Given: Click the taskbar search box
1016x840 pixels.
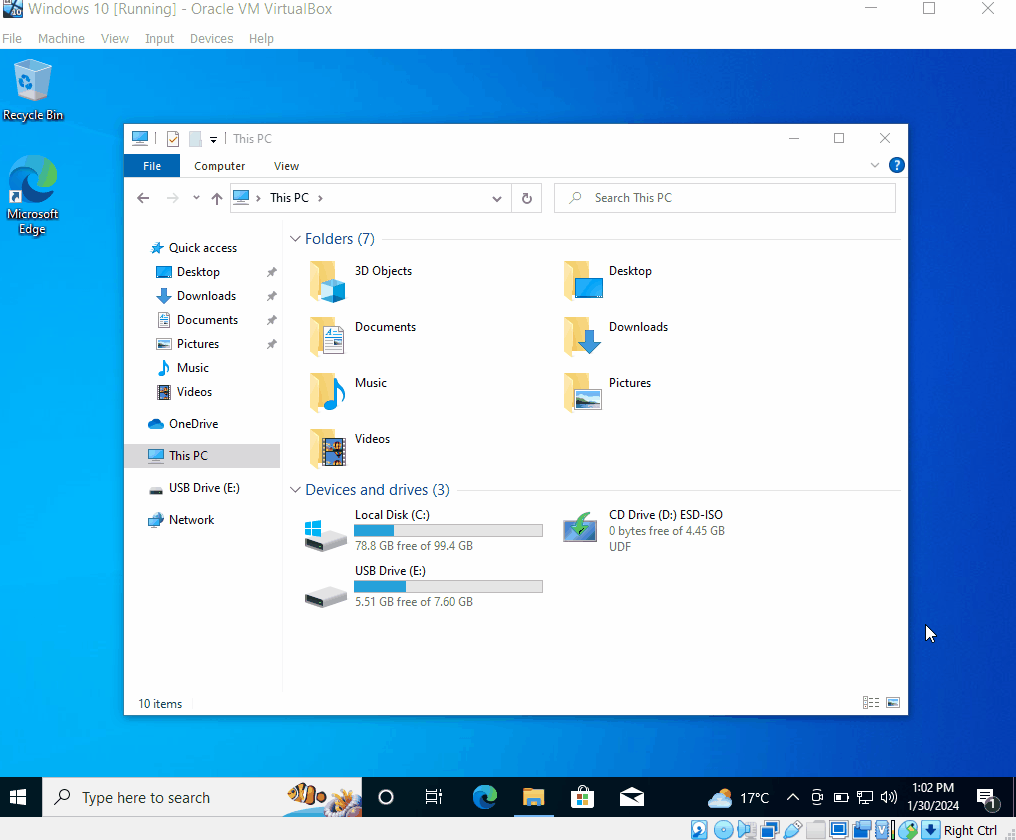Looking at the screenshot, I should pyautogui.click(x=202, y=797).
